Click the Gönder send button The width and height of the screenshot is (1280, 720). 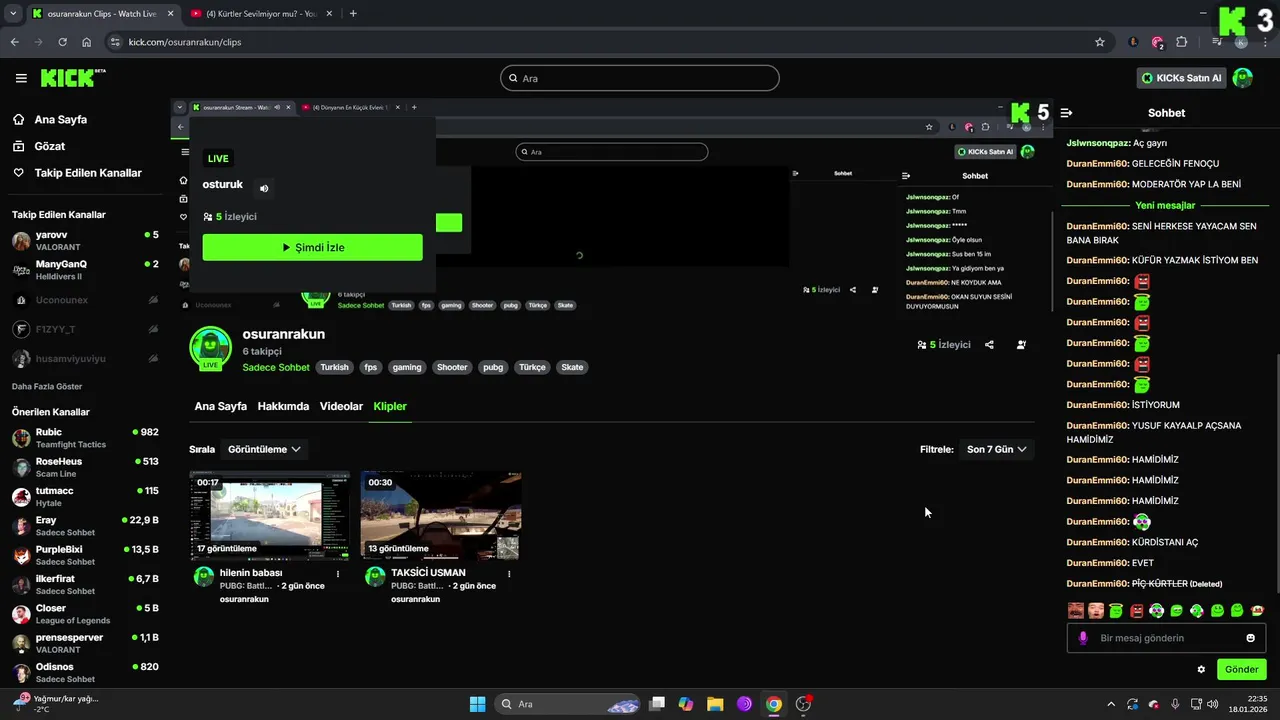tap(1241, 669)
